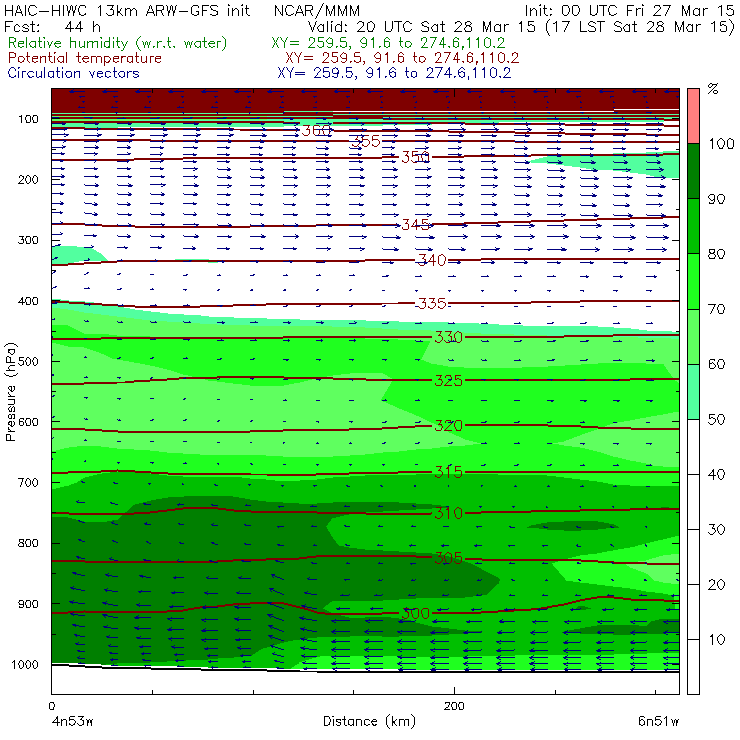
Task: Click the 350 potential temperature contour label
Action: point(415,157)
